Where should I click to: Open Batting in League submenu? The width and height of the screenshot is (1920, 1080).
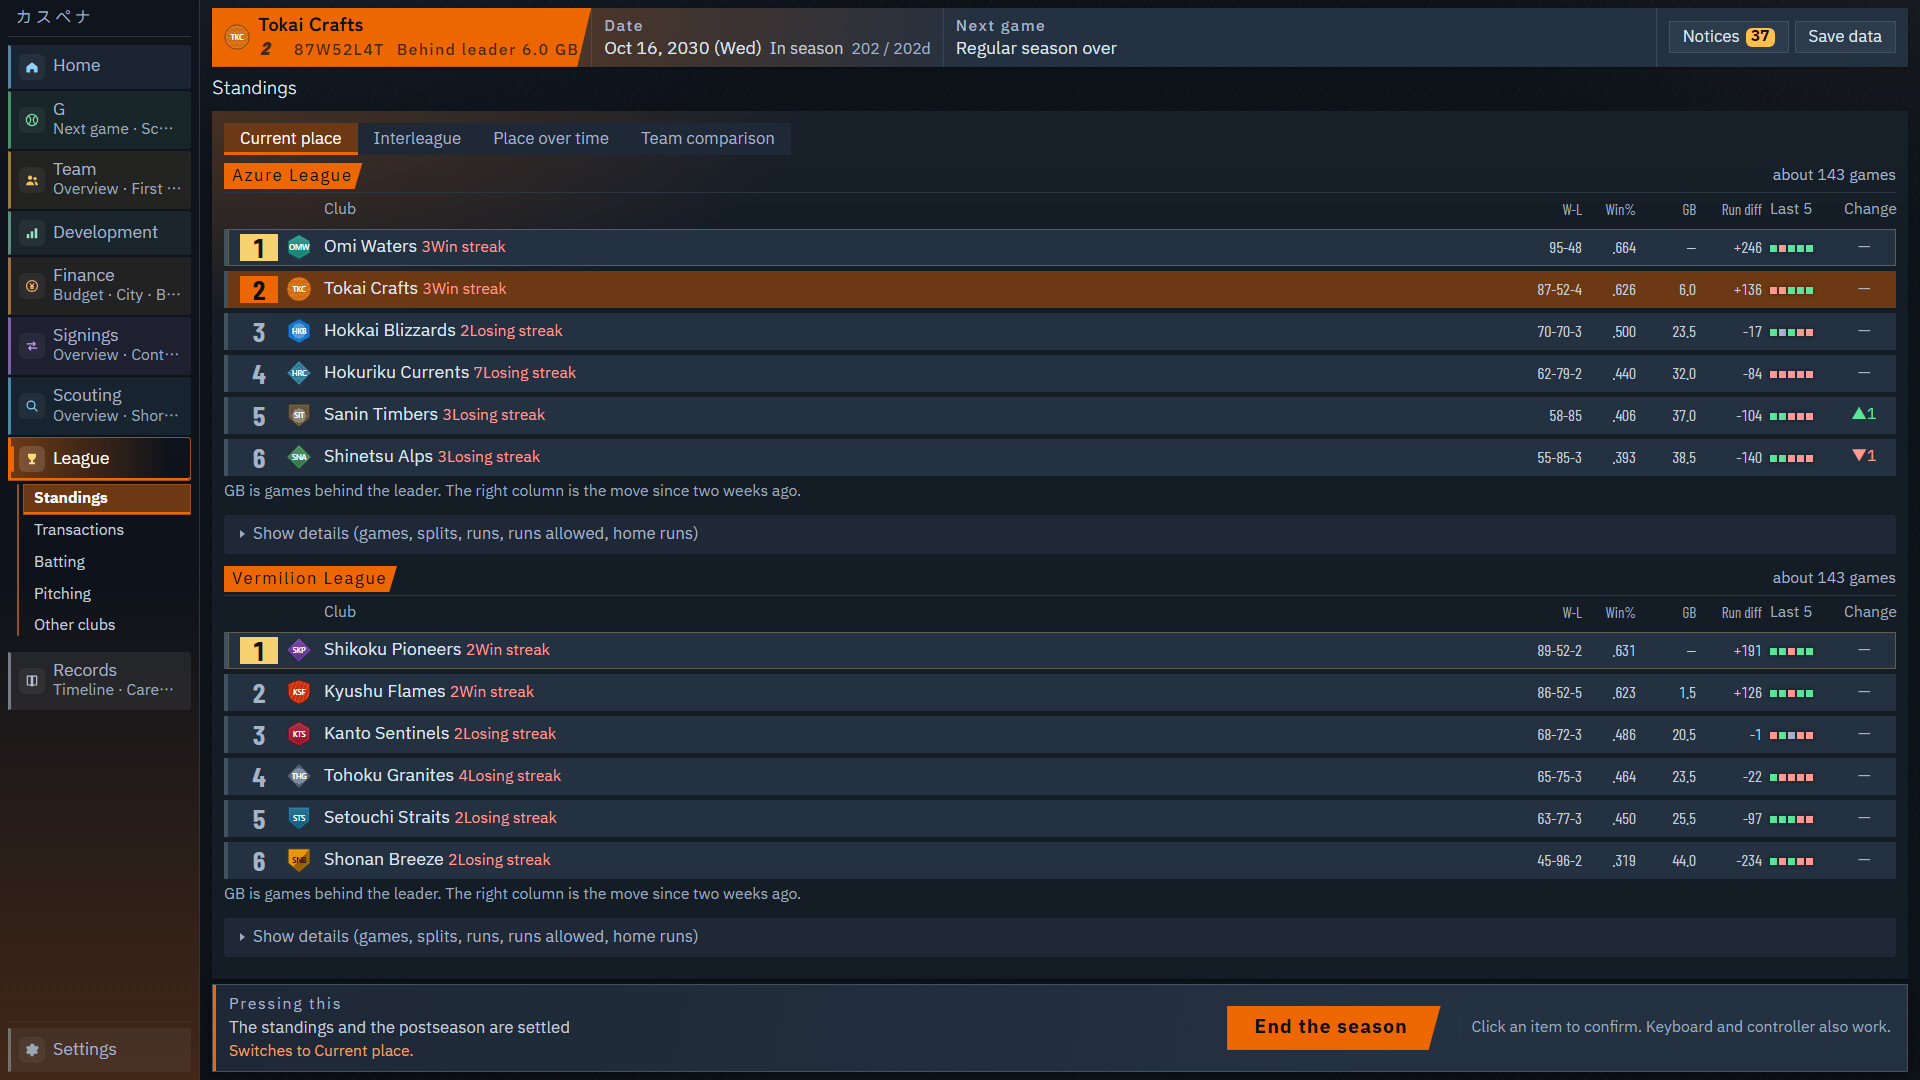pyautogui.click(x=106, y=562)
